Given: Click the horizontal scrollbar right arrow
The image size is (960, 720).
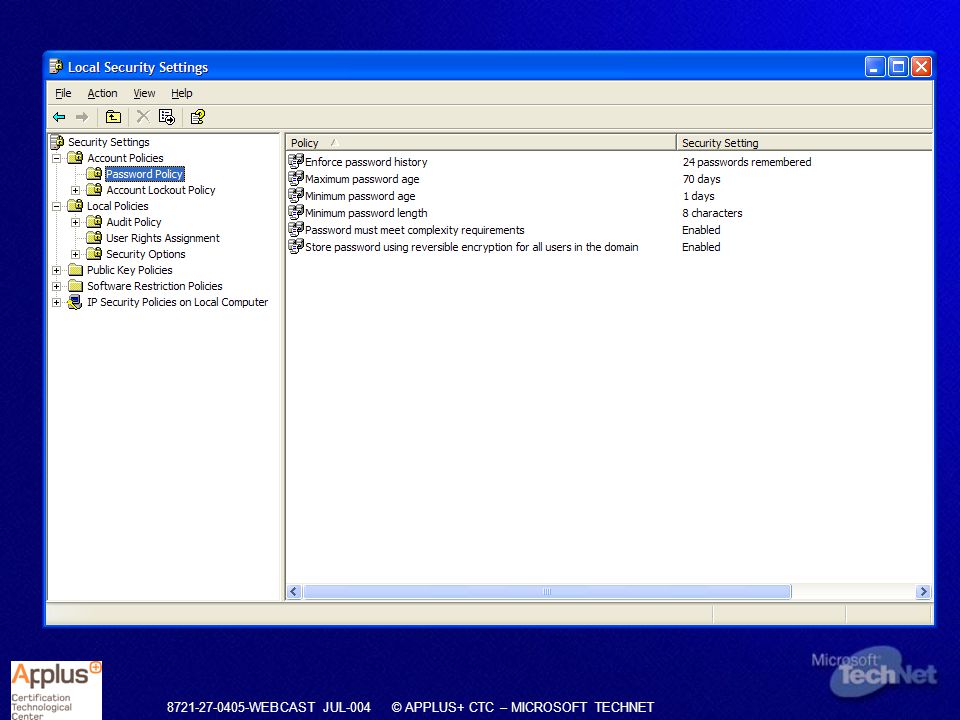Looking at the screenshot, I should pos(923,591).
